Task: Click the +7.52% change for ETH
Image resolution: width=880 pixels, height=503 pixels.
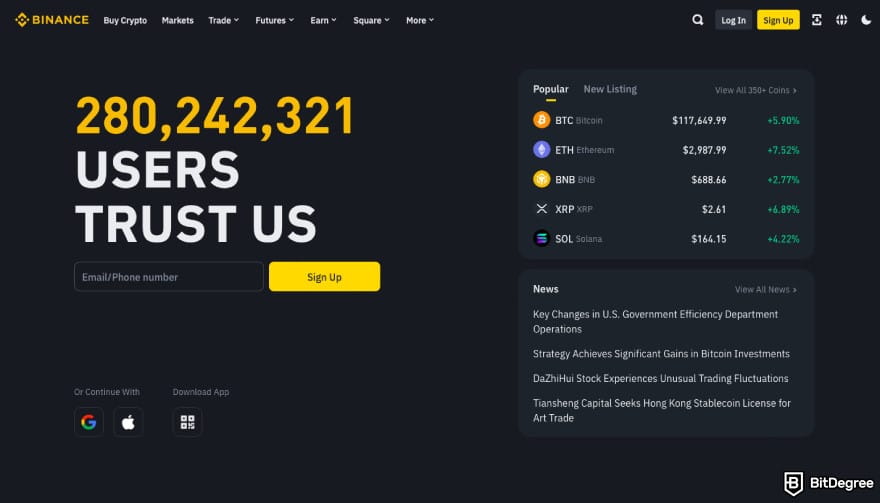Action: (783, 150)
